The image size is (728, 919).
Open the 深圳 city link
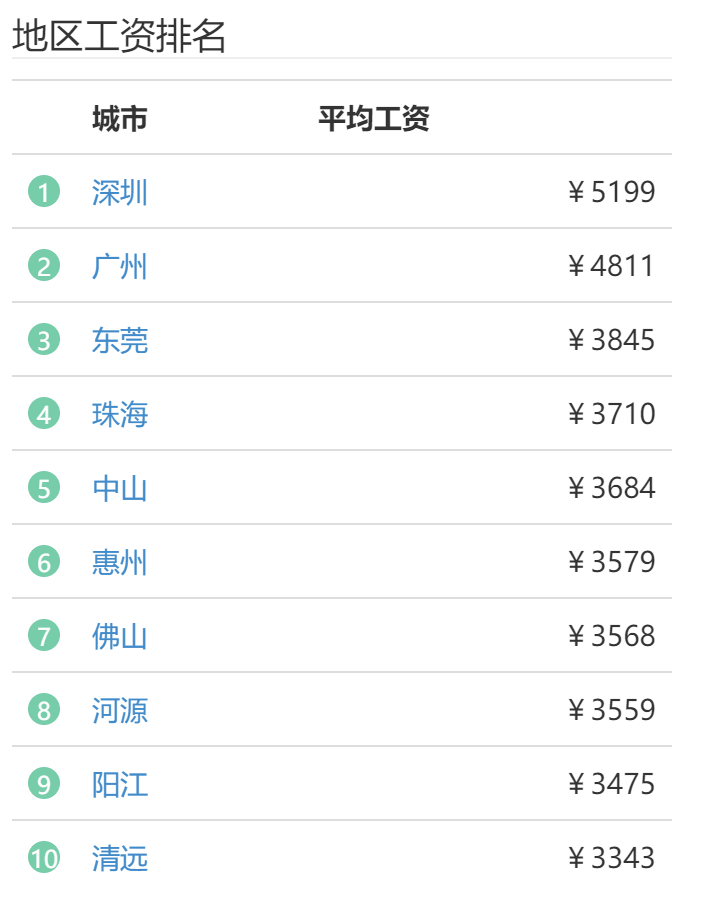pos(120,192)
